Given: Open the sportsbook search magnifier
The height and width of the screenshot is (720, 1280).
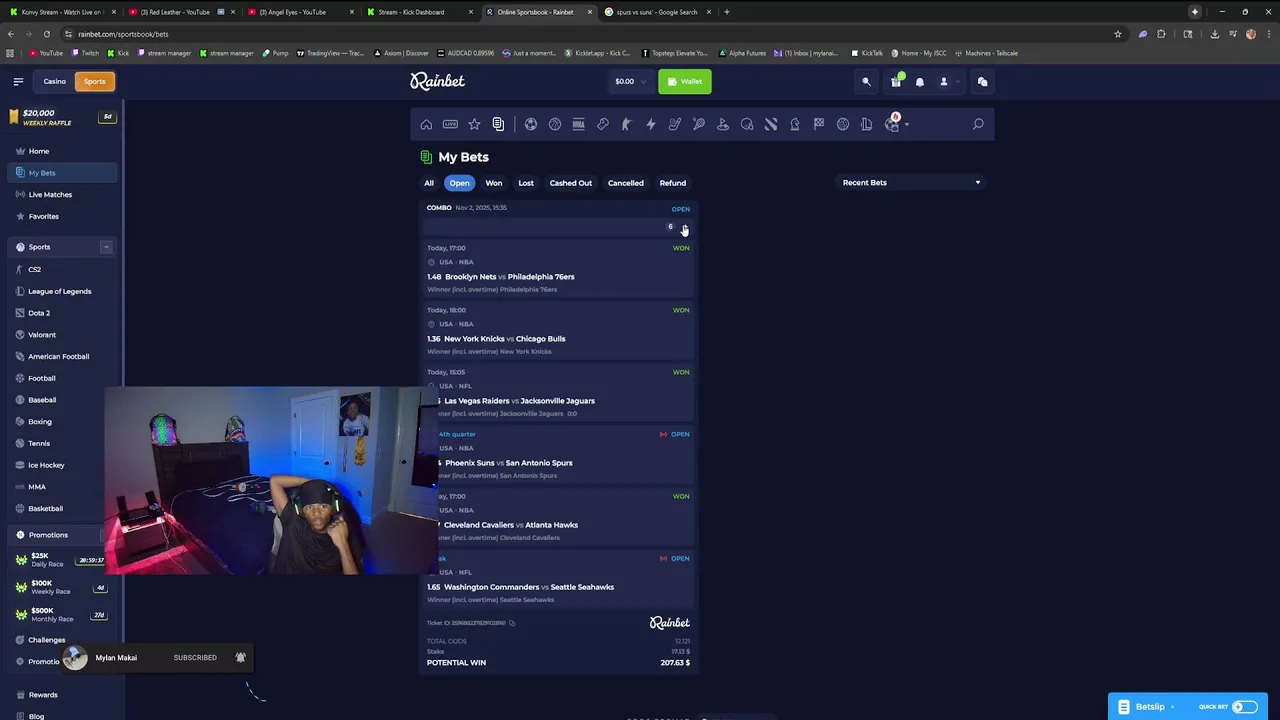Looking at the screenshot, I should pos(978,124).
